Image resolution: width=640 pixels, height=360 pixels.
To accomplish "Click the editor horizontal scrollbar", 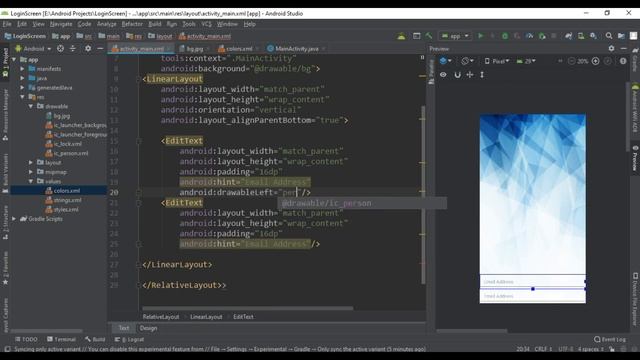I will (248, 308).
